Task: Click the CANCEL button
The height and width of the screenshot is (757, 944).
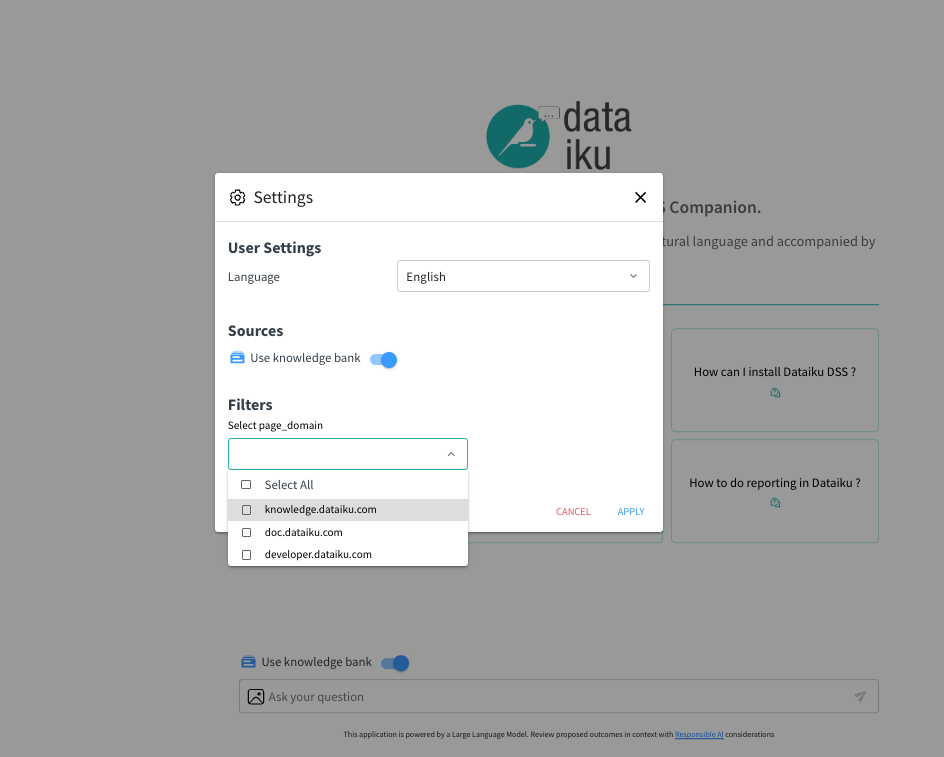Action: (x=573, y=511)
